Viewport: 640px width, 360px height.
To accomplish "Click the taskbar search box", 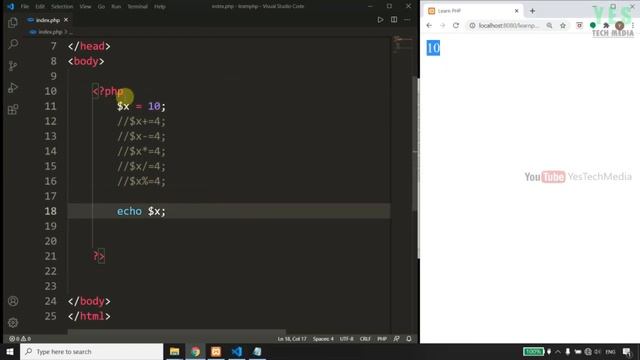I will click(x=91, y=351).
